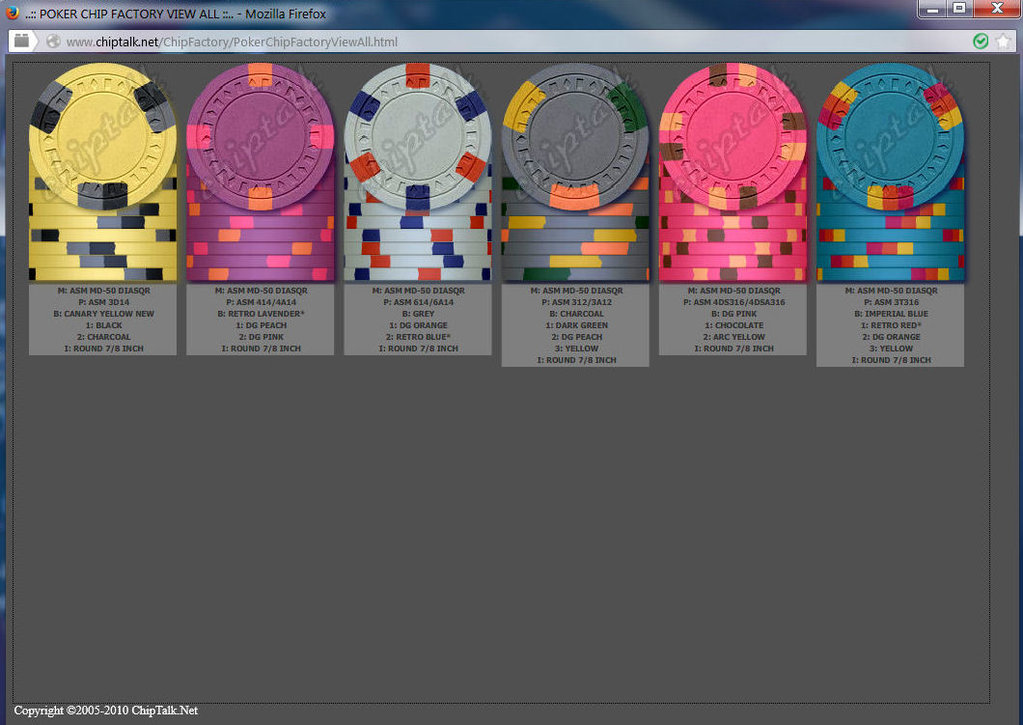Click the green checkmark icon in address bar
The image size is (1023, 725).
coord(980,41)
